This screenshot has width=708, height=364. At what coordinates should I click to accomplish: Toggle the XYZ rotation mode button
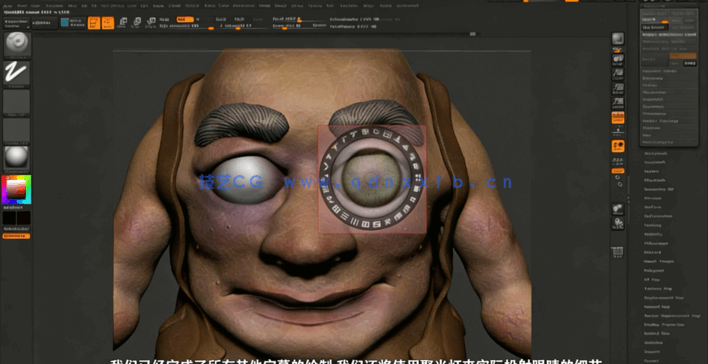tap(618, 171)
